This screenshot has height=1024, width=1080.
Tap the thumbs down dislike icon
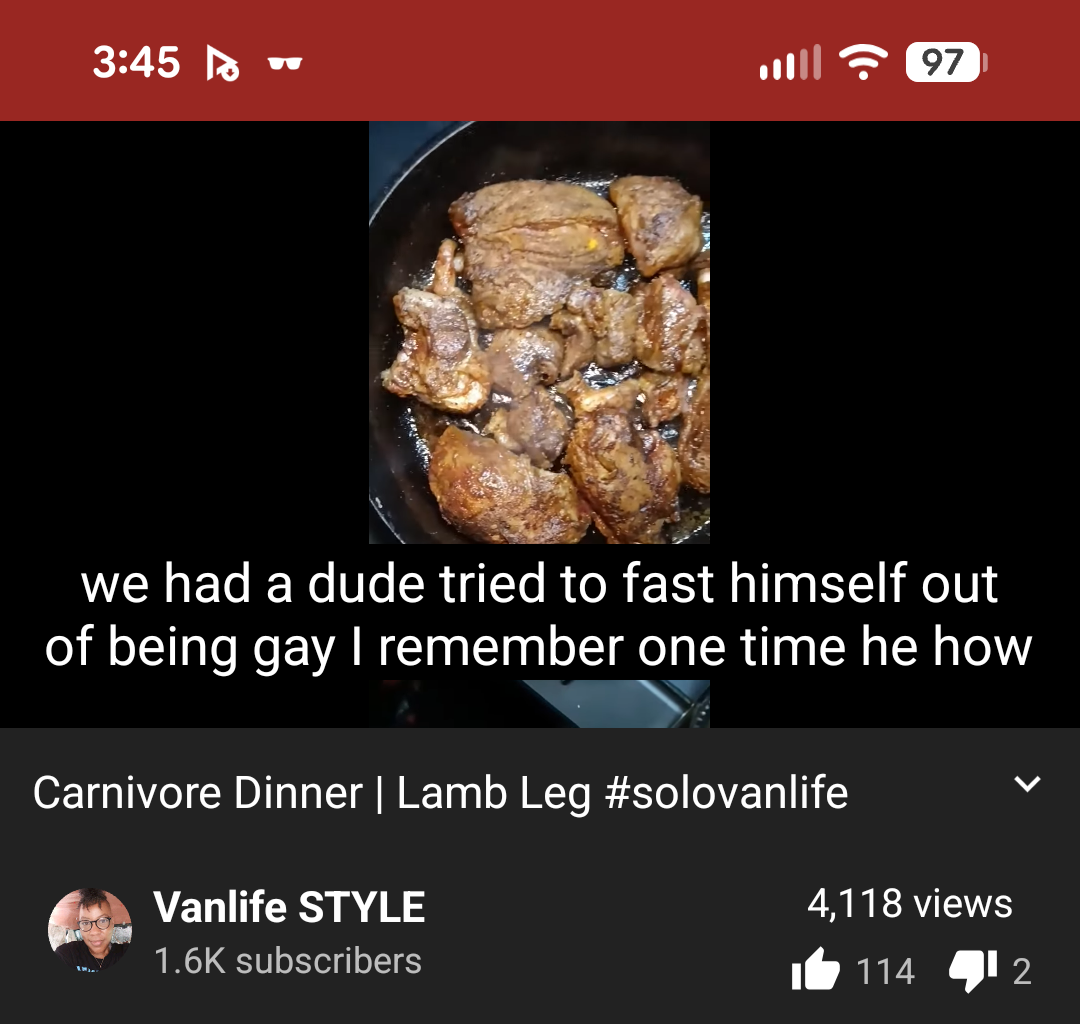(973, 971)
